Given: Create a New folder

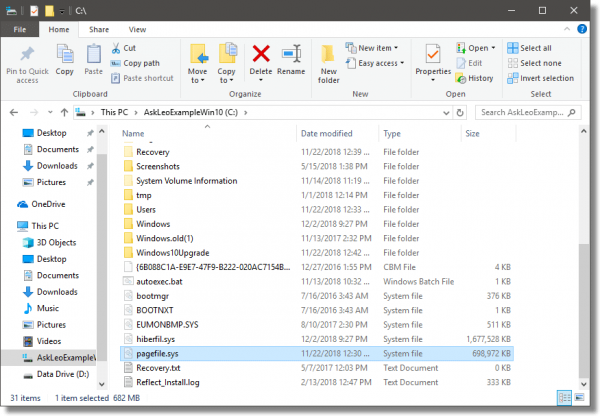Looking at the screenshot, I should 328,63.
